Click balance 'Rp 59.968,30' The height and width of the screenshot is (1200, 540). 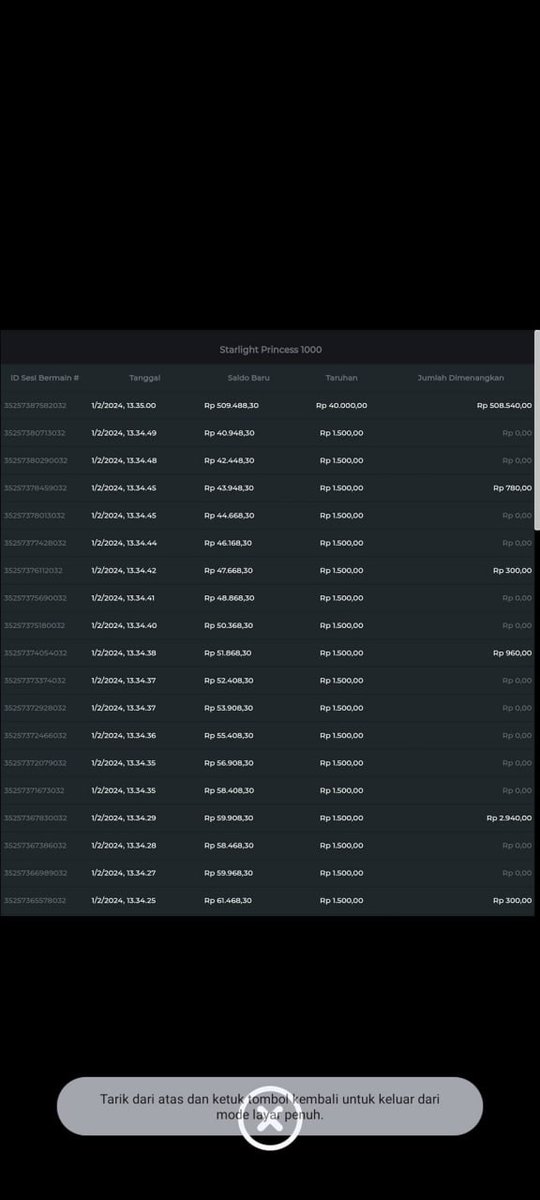[x=229, y=873]
